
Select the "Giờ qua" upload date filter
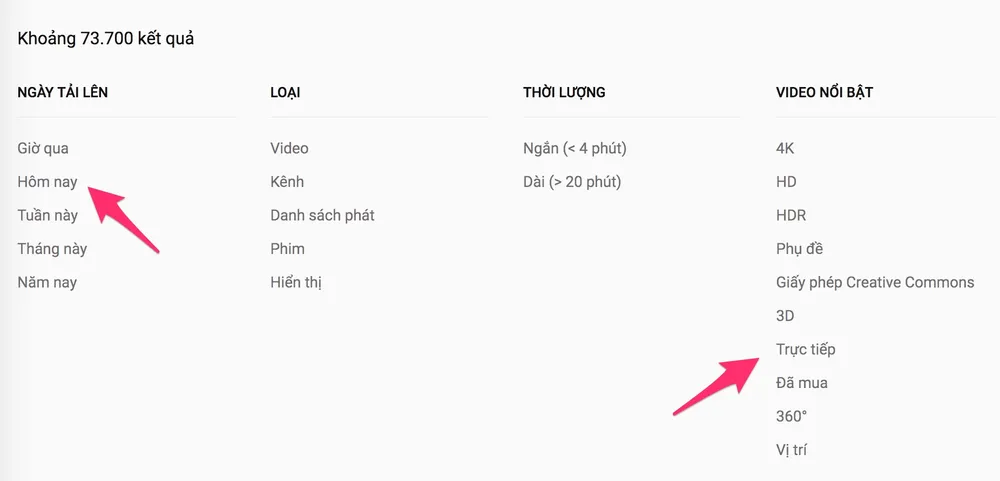pos(43,148)
